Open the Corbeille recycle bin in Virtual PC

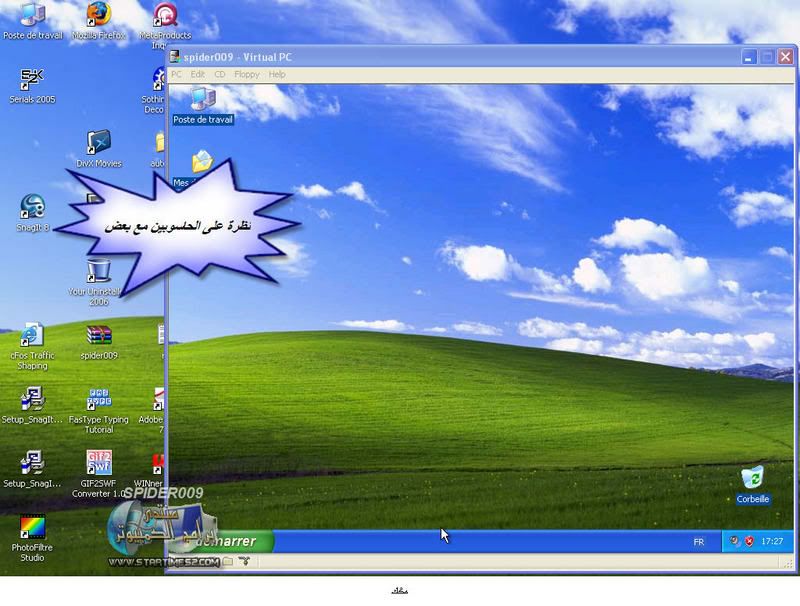753,485
